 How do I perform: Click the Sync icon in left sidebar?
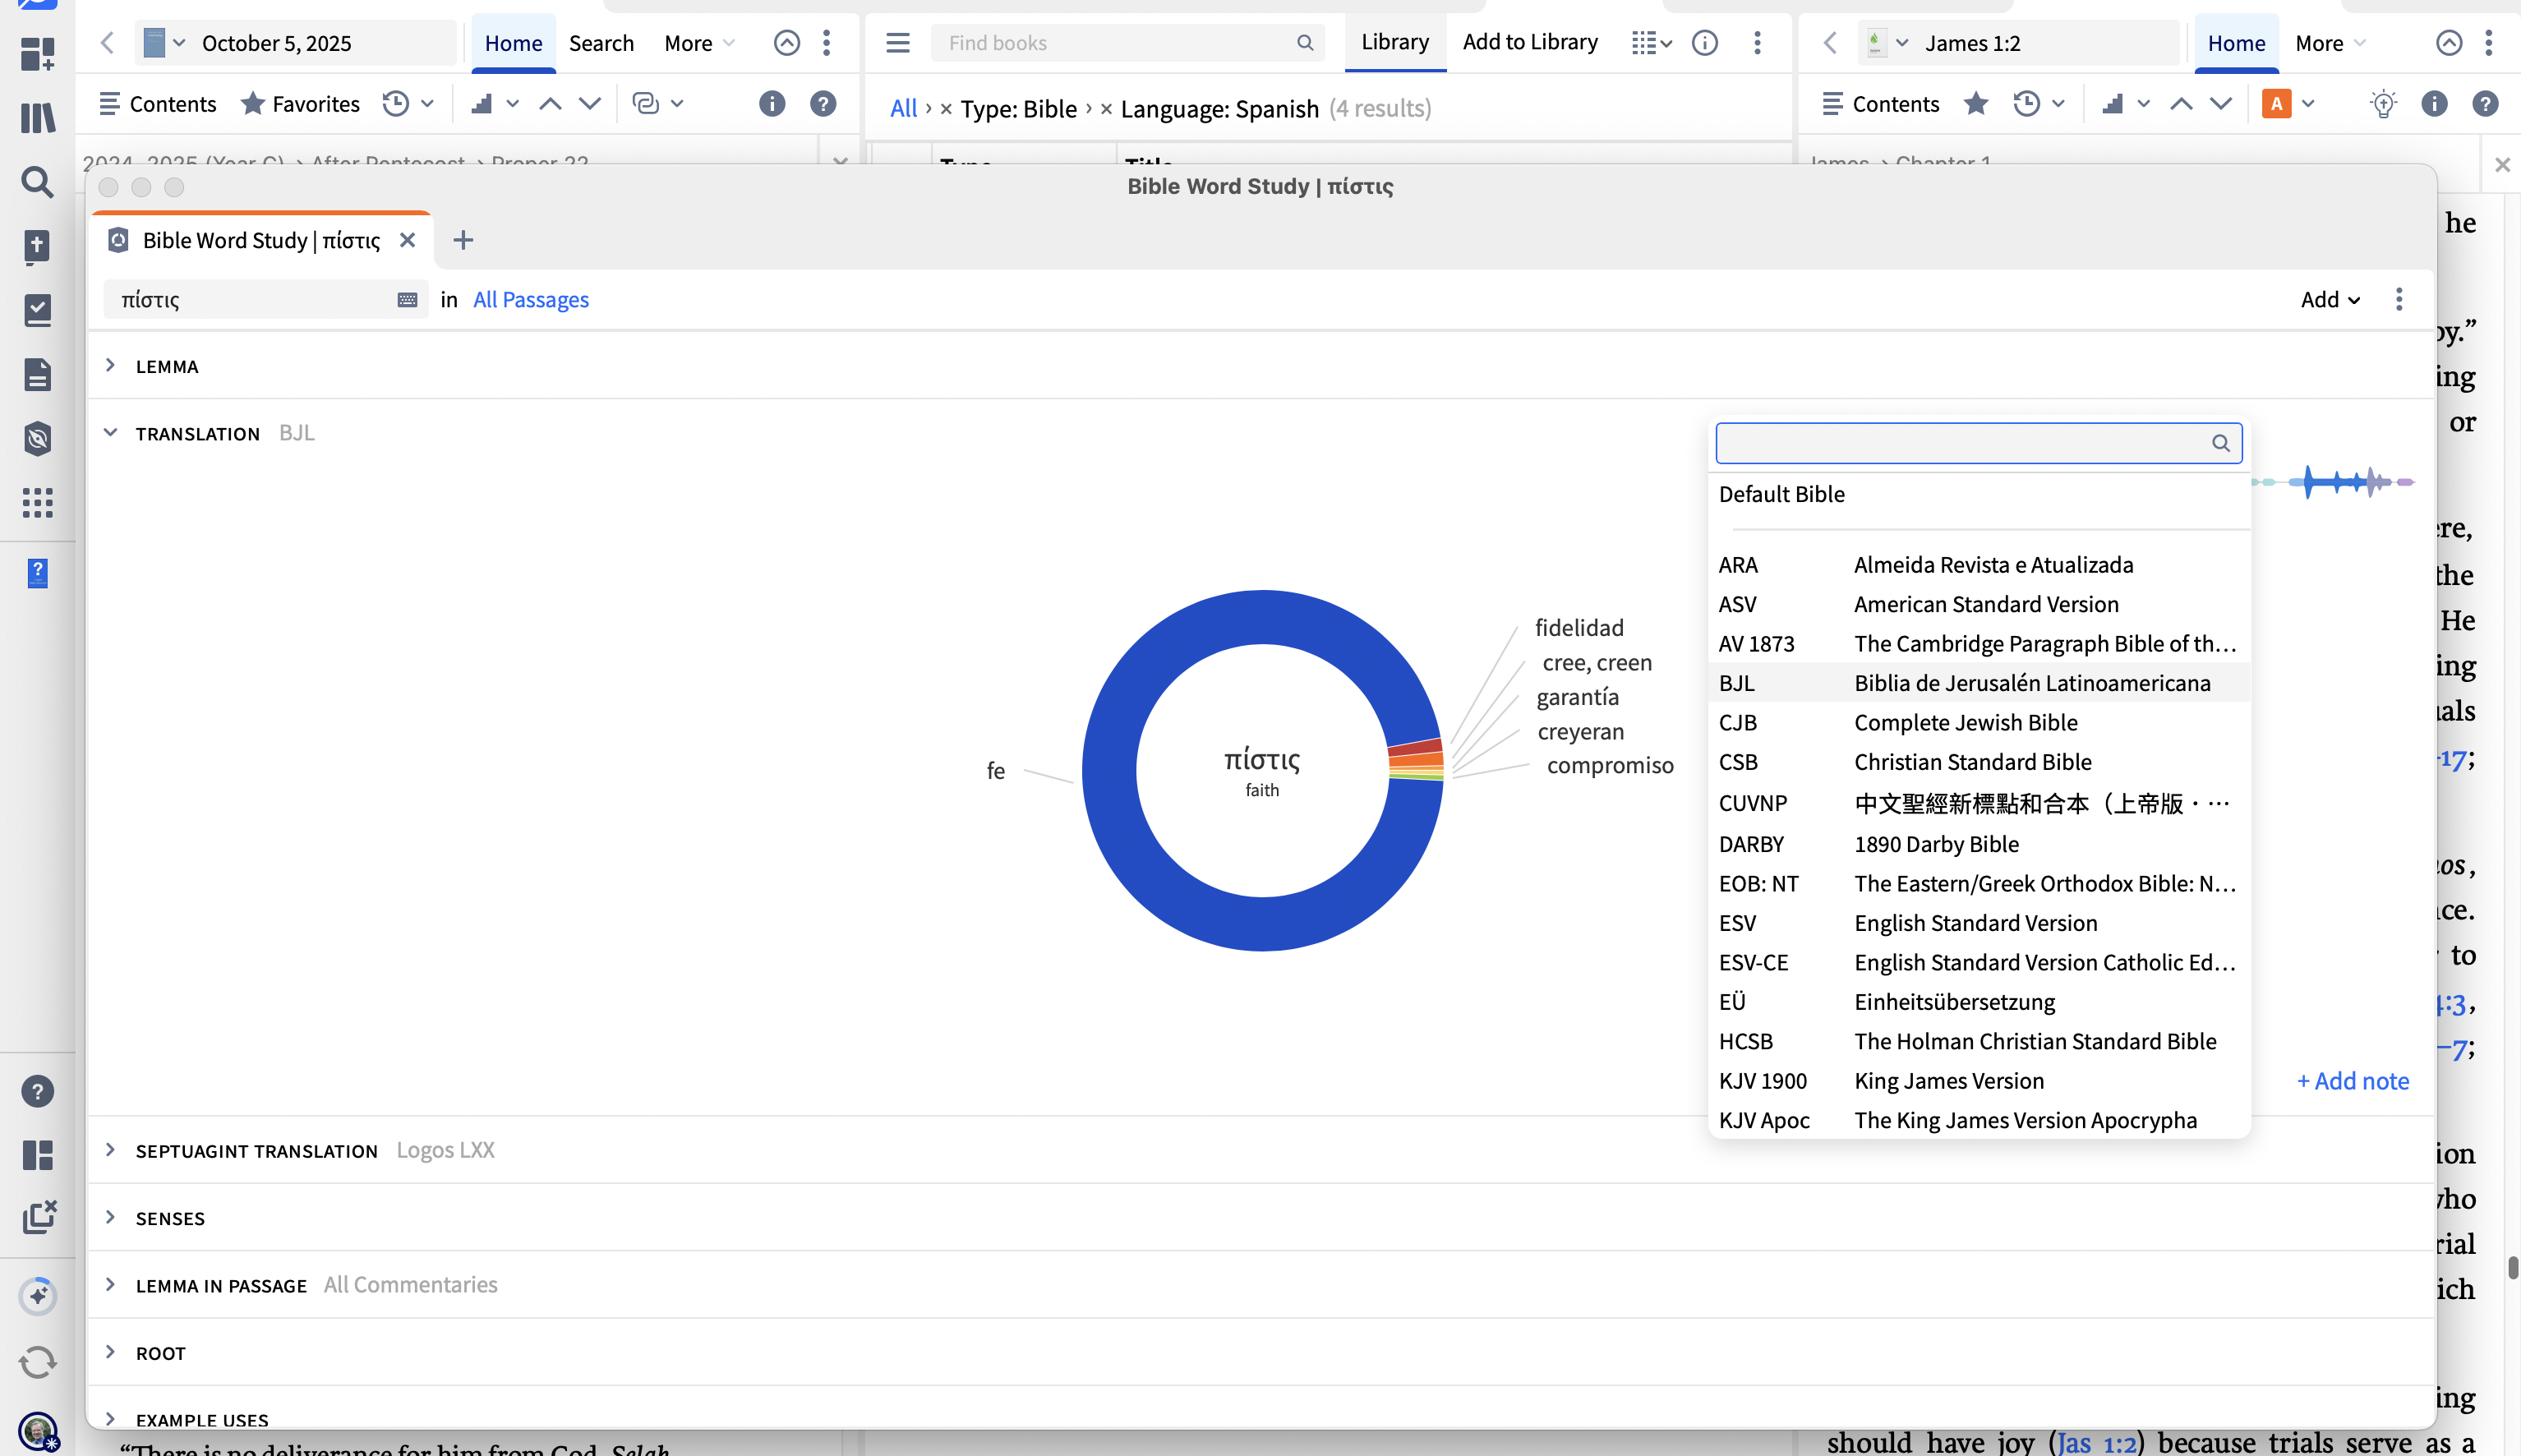[x=37, y=1362]
